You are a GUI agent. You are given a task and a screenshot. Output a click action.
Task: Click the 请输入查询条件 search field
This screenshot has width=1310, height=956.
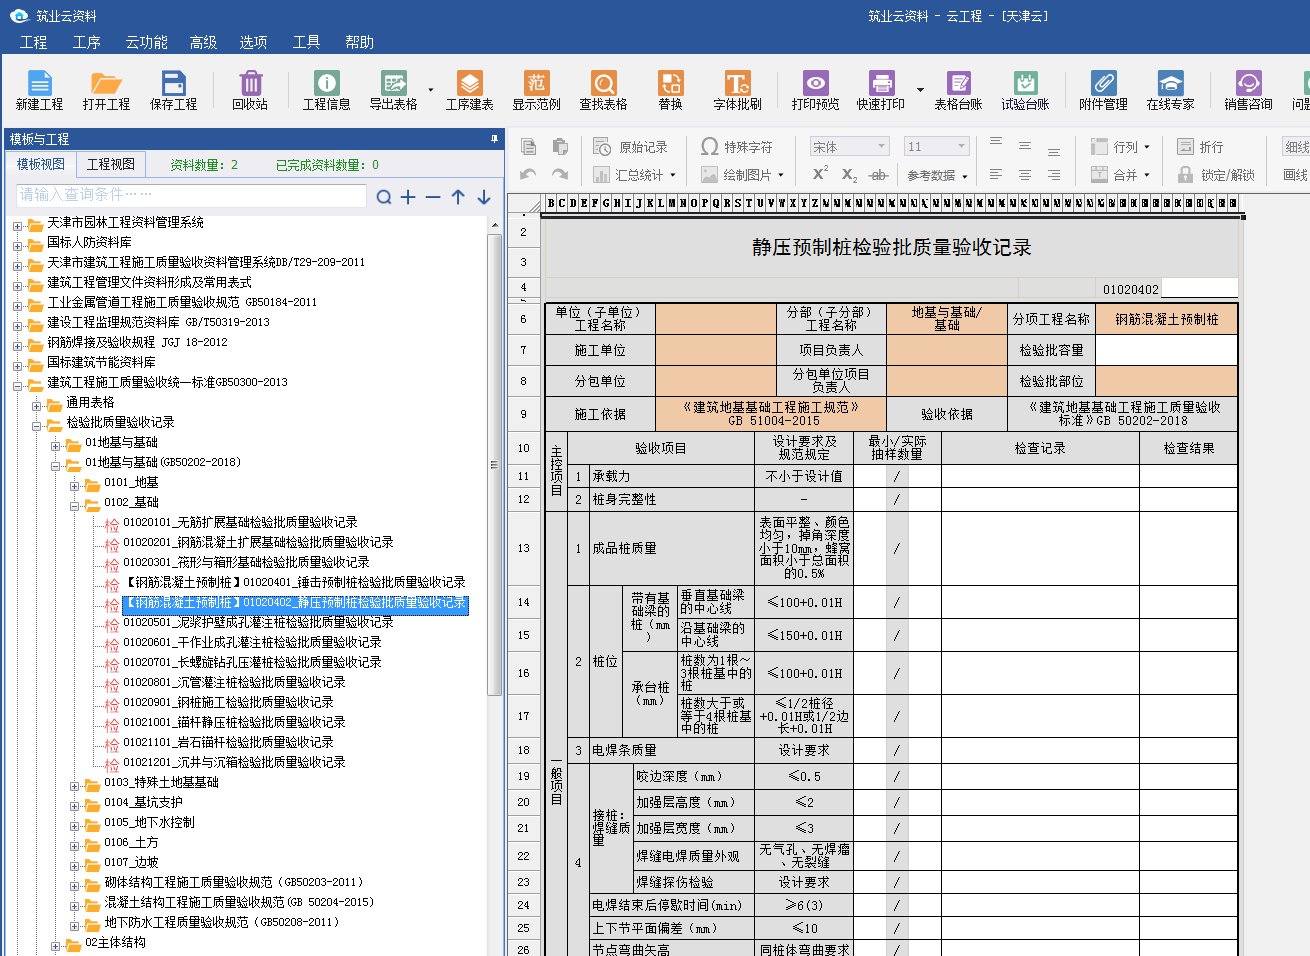tap(191, 195)
